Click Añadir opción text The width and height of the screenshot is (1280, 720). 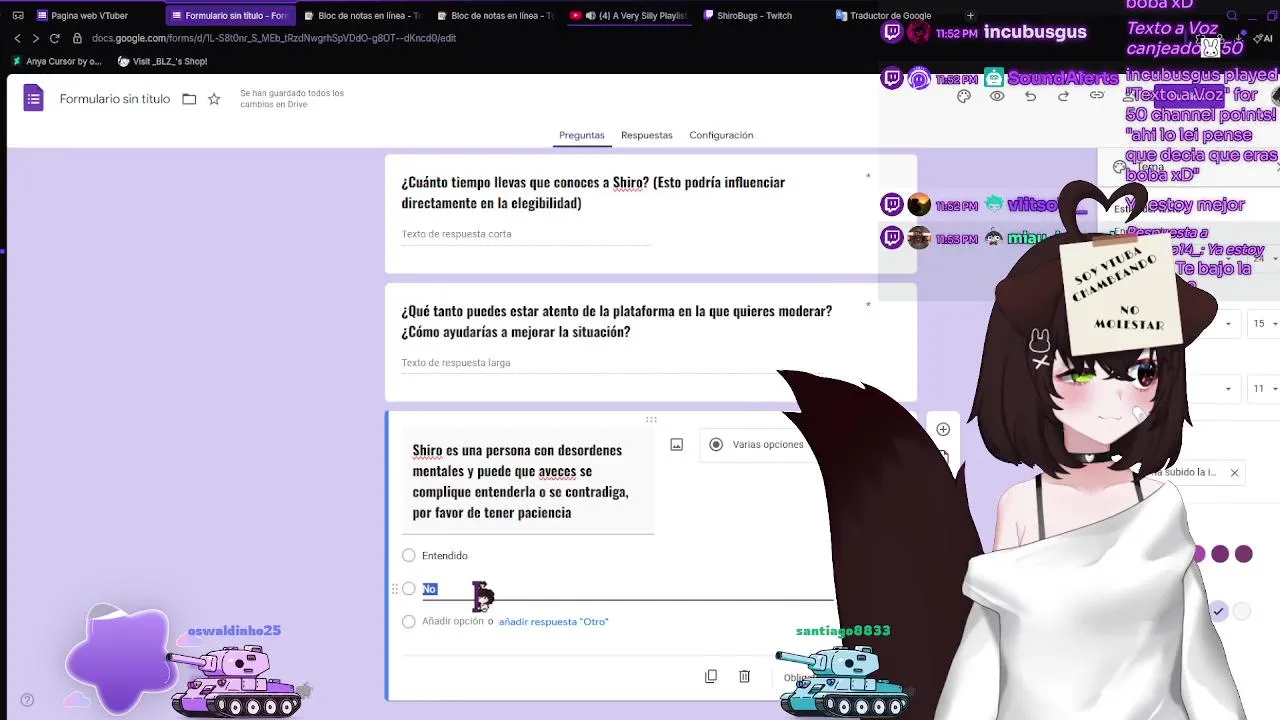click(x=452, y=621)
